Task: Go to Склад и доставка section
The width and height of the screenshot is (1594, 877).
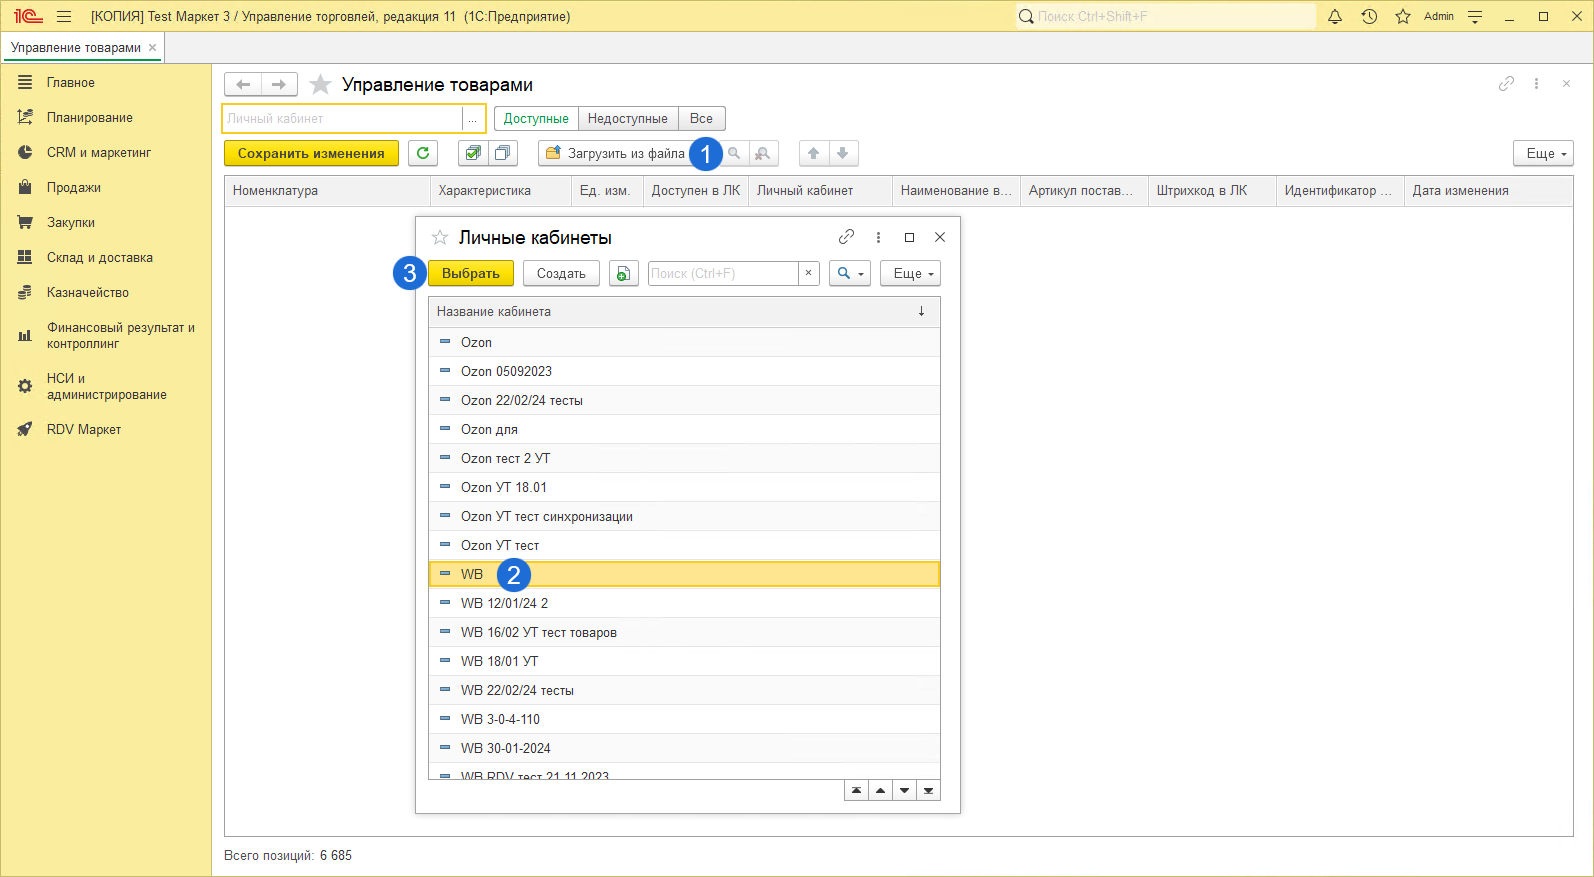Action: click(x=99, y=257)
